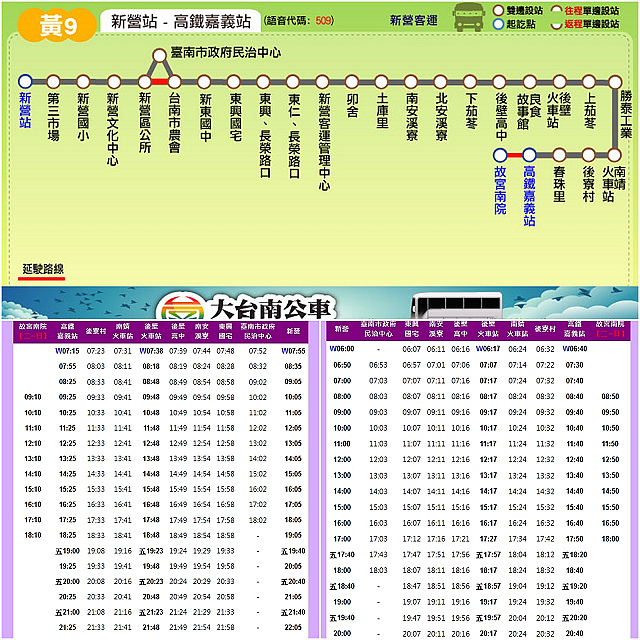
Task: Select the 北安溪寮 stop circle
Action: 440,82
